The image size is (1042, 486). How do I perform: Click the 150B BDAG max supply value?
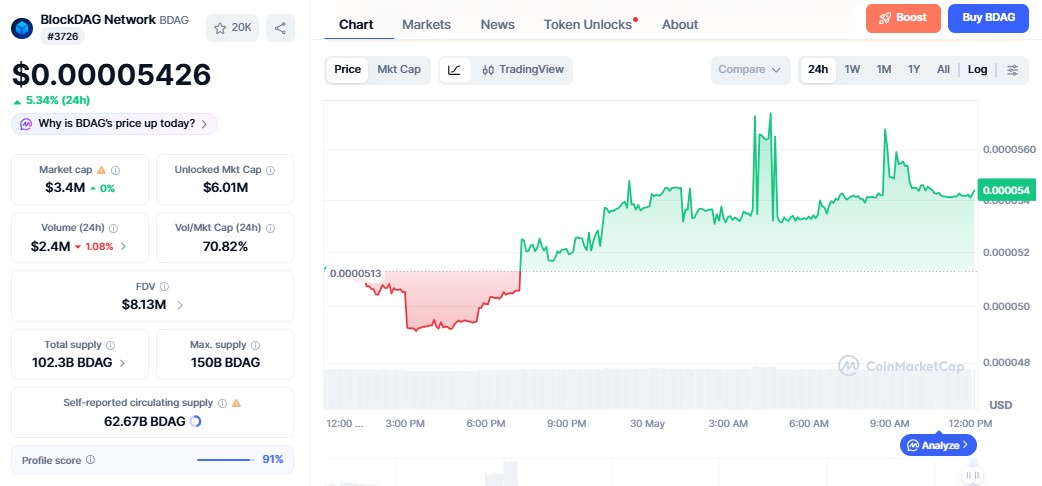[x=225, y=363]
